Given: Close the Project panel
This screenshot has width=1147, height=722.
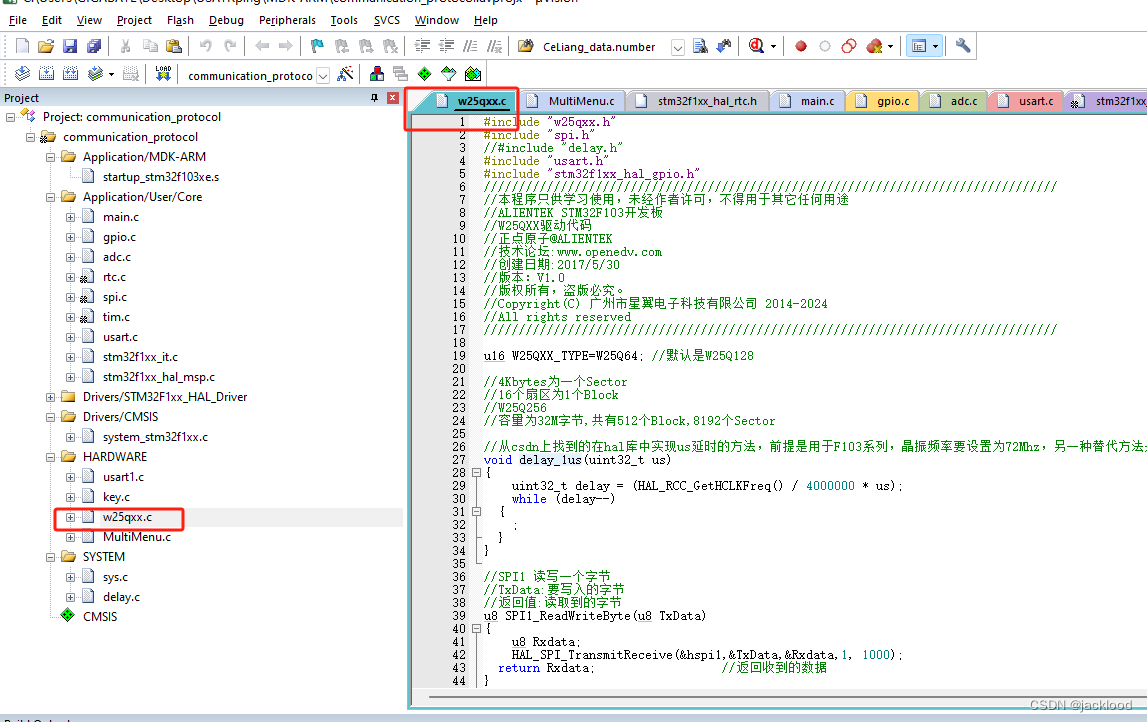Looking at the screenshot, I should coord(393,97).
